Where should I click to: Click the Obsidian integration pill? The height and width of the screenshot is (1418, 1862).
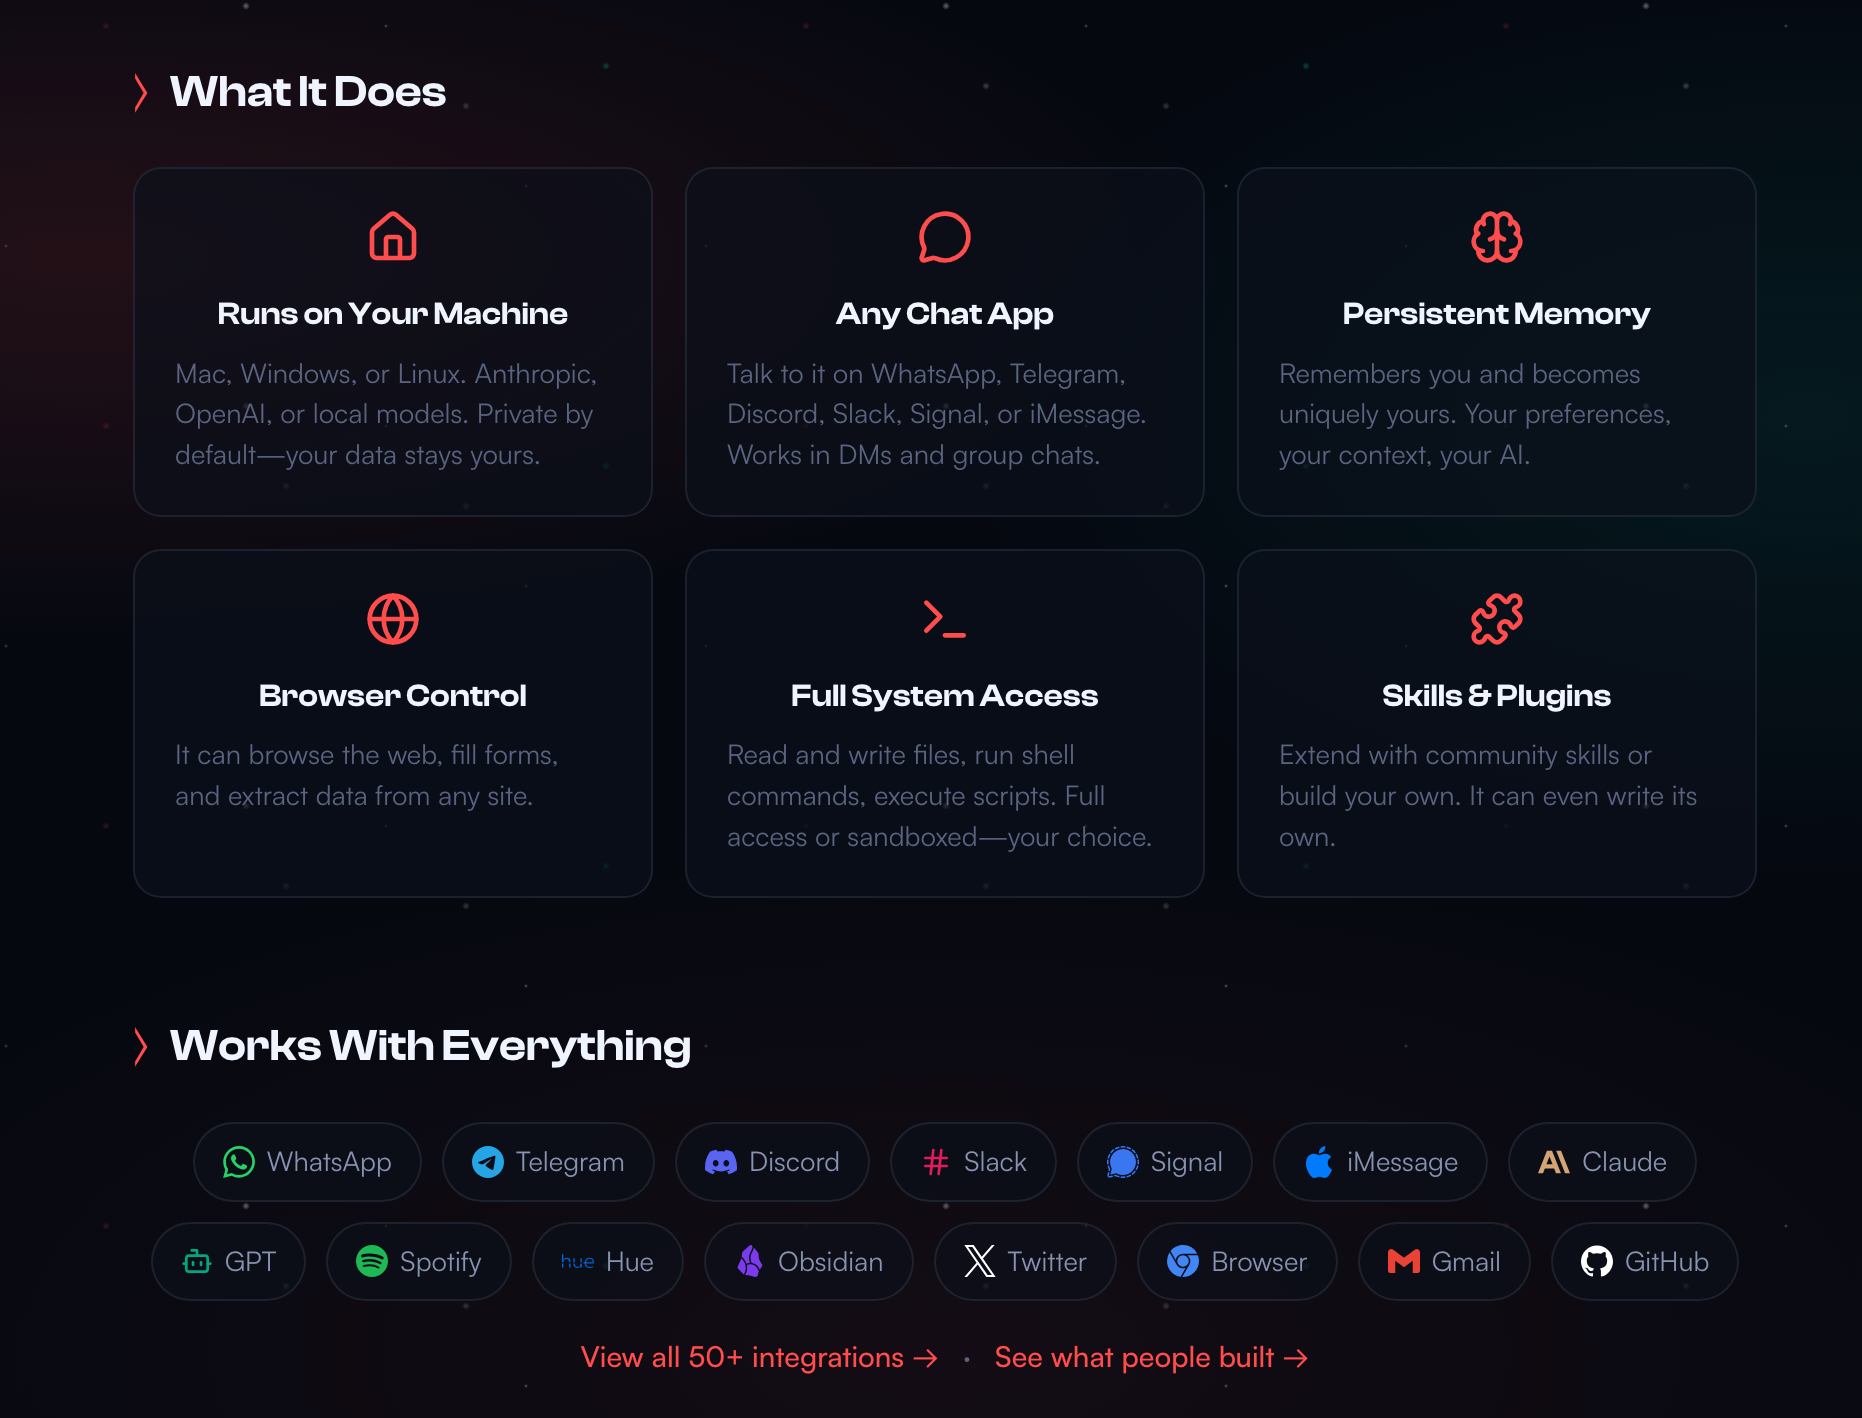tap(808, 1262)
